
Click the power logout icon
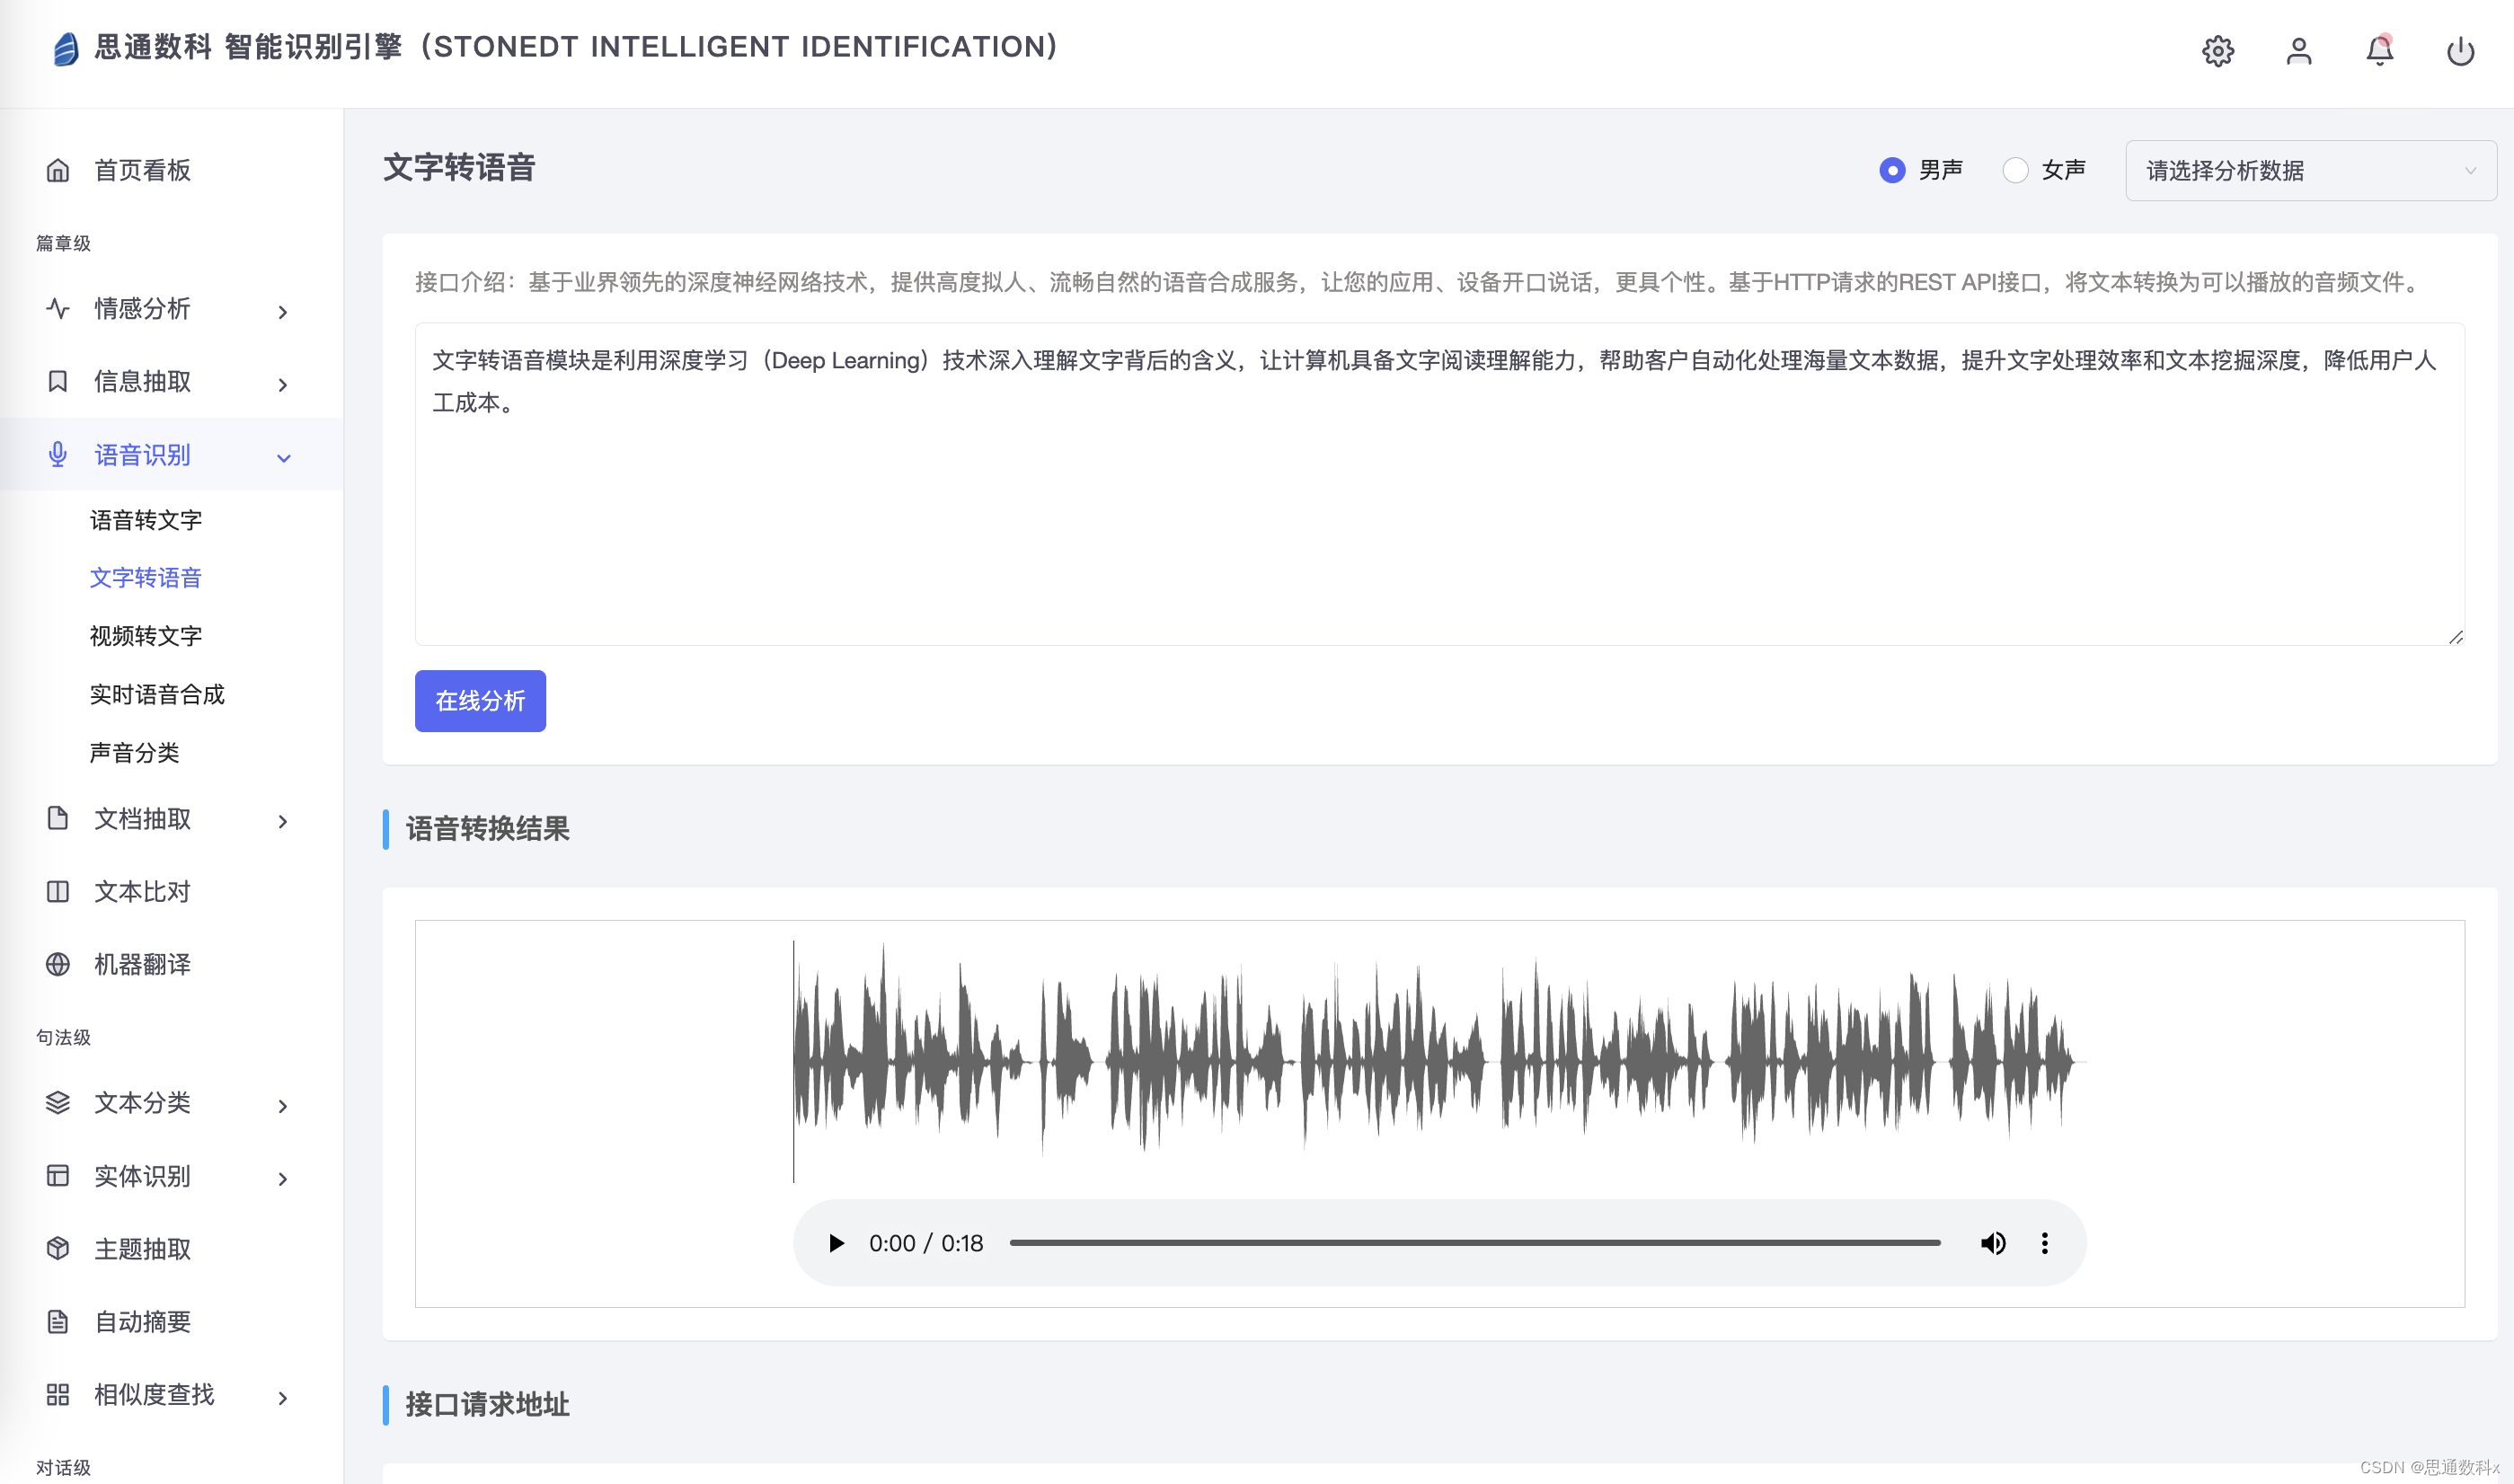(2460, 51)
